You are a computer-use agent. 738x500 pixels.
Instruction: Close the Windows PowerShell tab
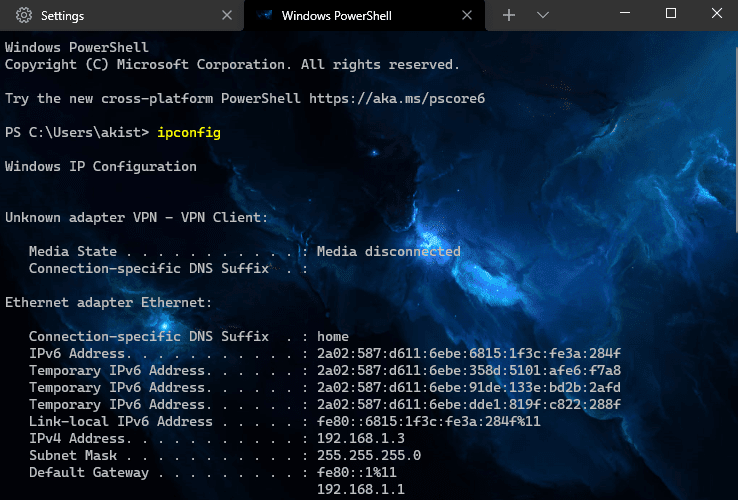[x=467, y=16]
